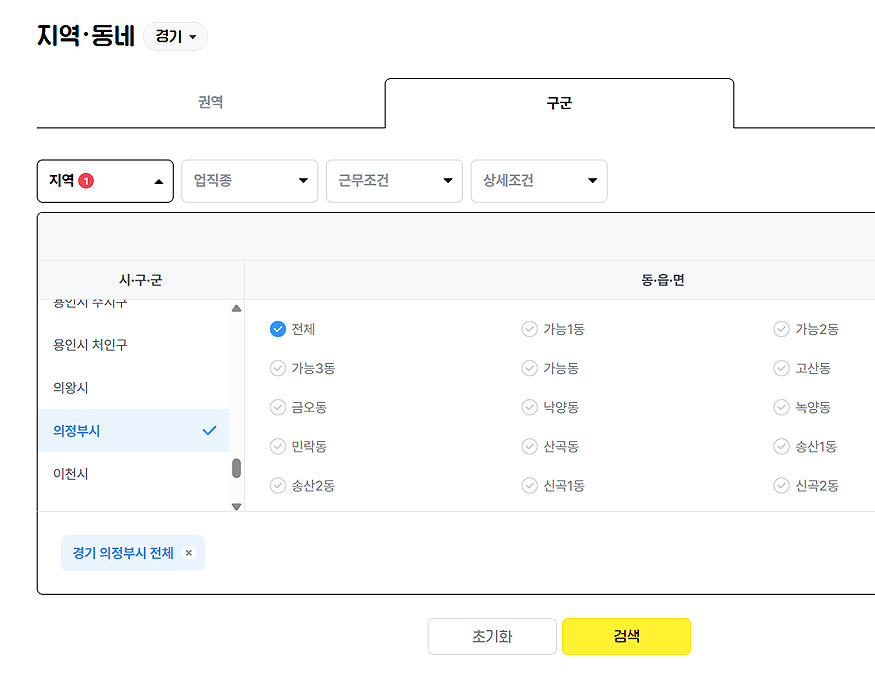Viewport: 875px width, 676px height.
Task: Click the 시·구·군 list scrollbar thumb
Action: point(236,468)
